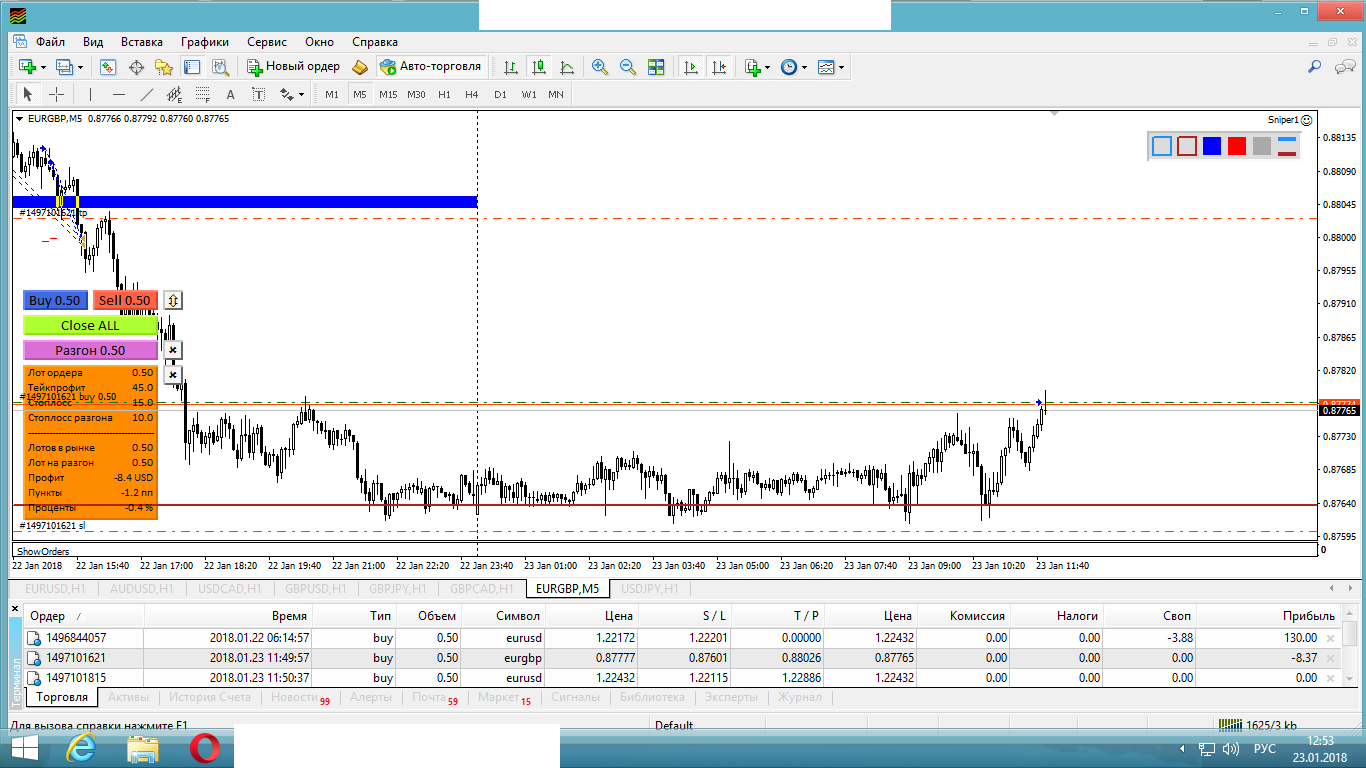The image size is (1366, 768).
Task: Toggle the Авто-торговля button
Action: tap(431, 67)
